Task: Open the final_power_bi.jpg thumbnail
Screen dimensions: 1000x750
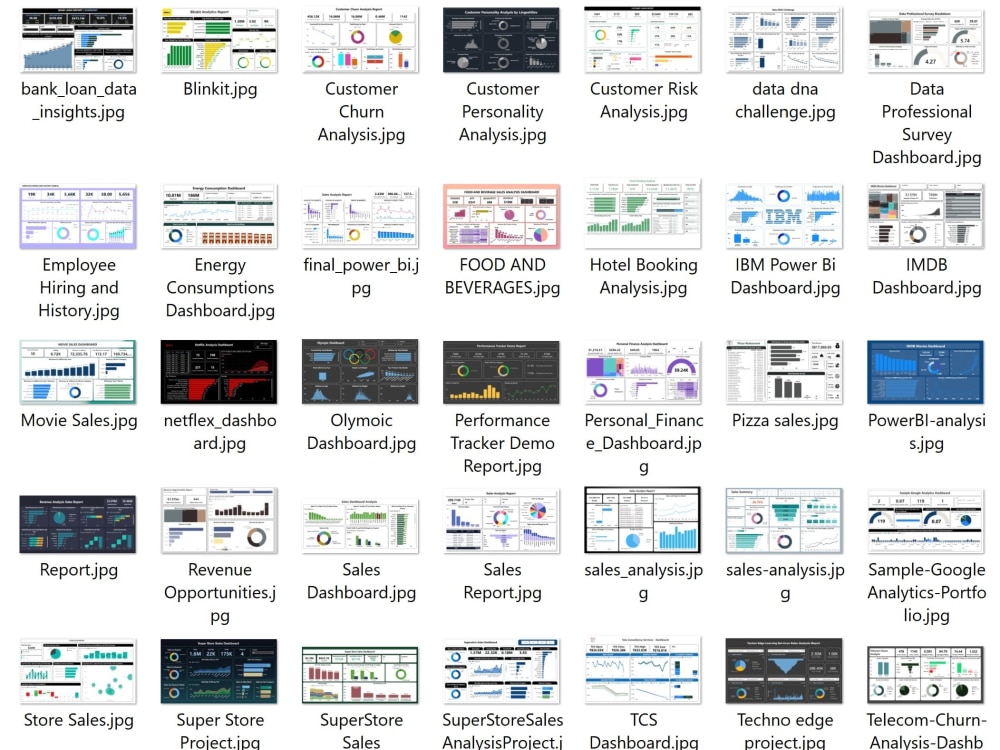Action: coord(361,216)
